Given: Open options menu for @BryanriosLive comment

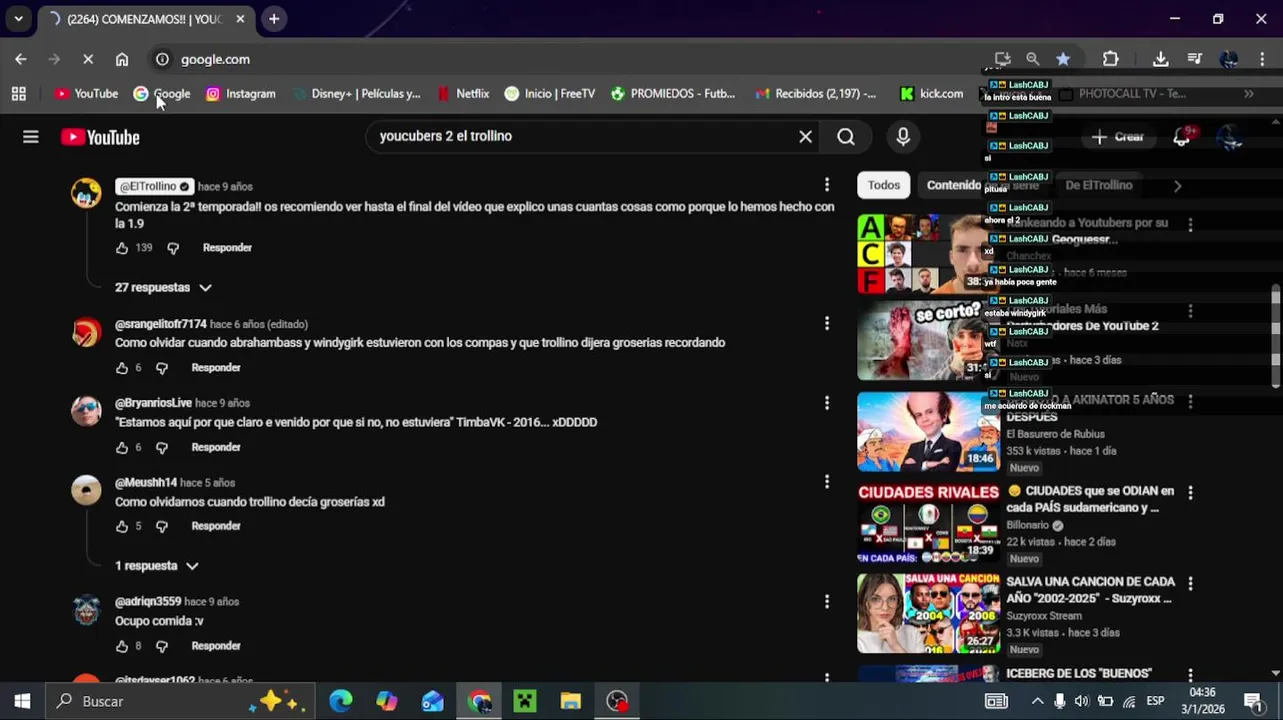Looking at the screenshot, I should click(x=826, y=403).
